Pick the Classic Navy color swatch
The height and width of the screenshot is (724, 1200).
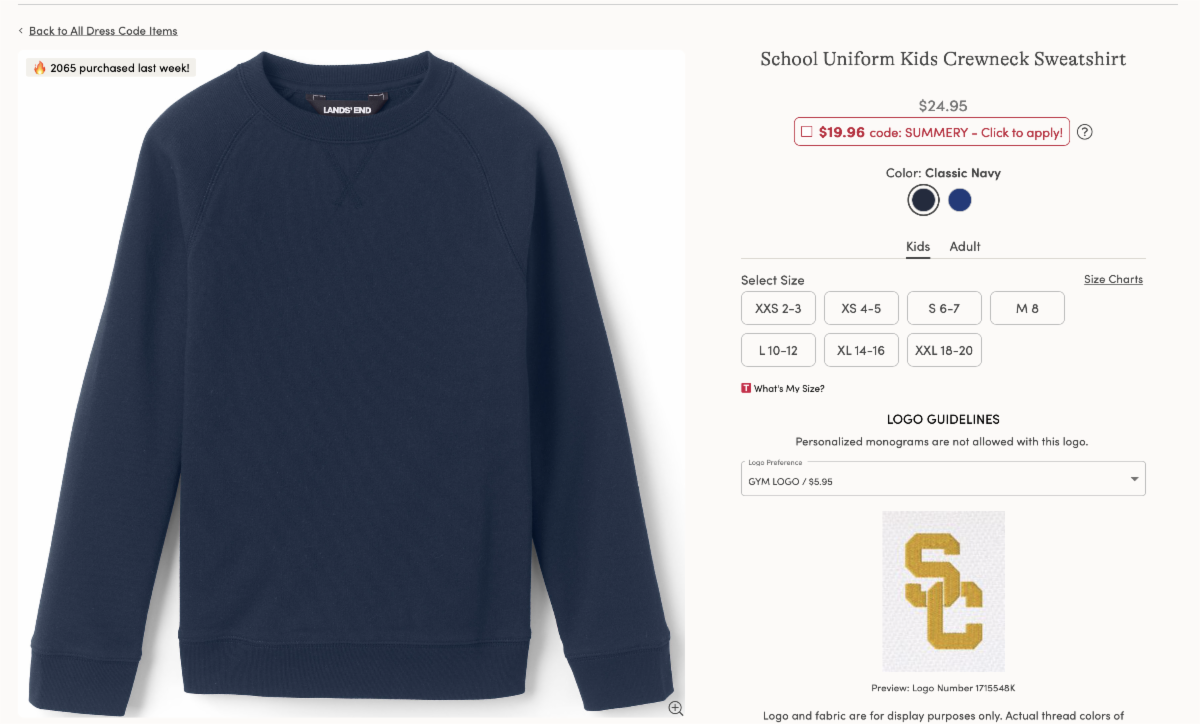click(923, 200)
